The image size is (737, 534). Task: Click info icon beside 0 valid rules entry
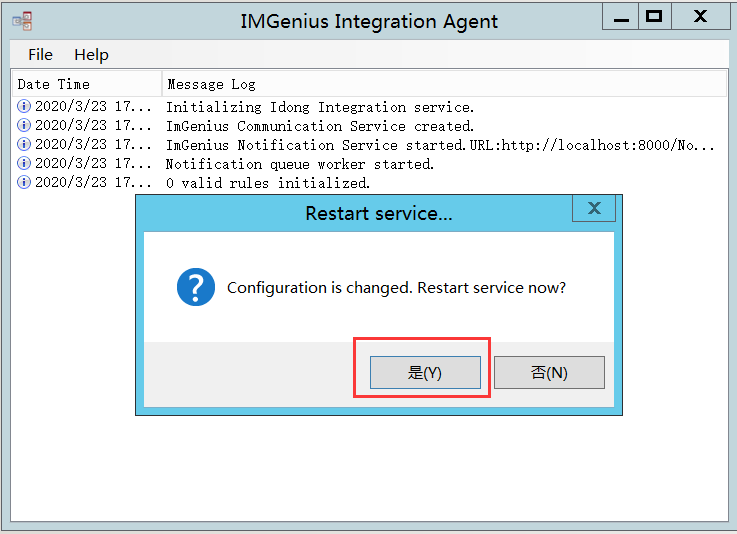[25, 183]
